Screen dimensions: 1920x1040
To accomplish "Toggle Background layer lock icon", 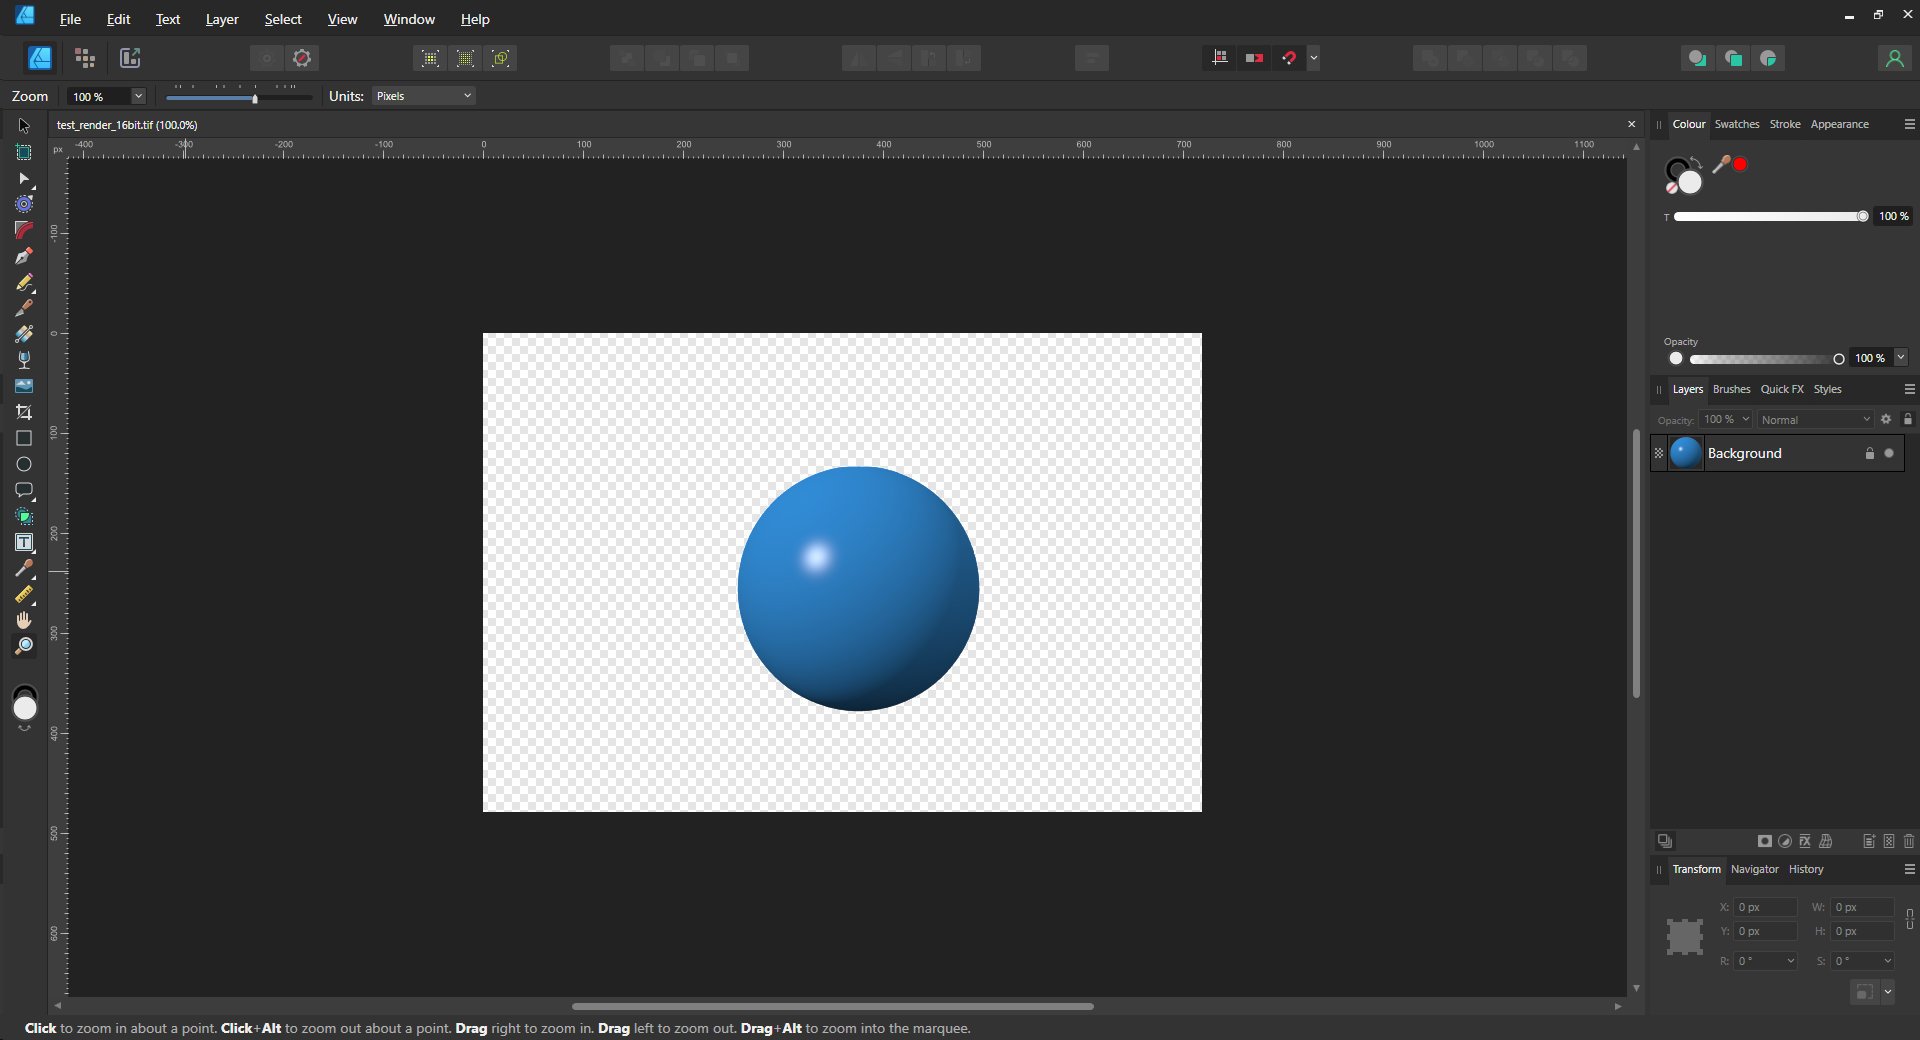I will click(x=1869, y=453).
